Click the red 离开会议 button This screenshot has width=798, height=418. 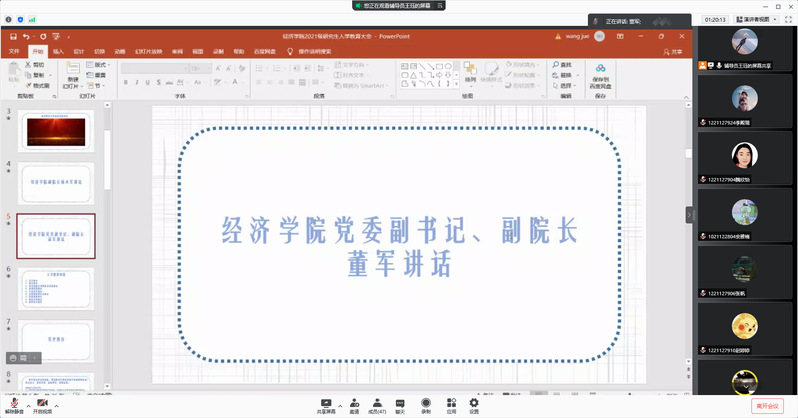point(768,405)
